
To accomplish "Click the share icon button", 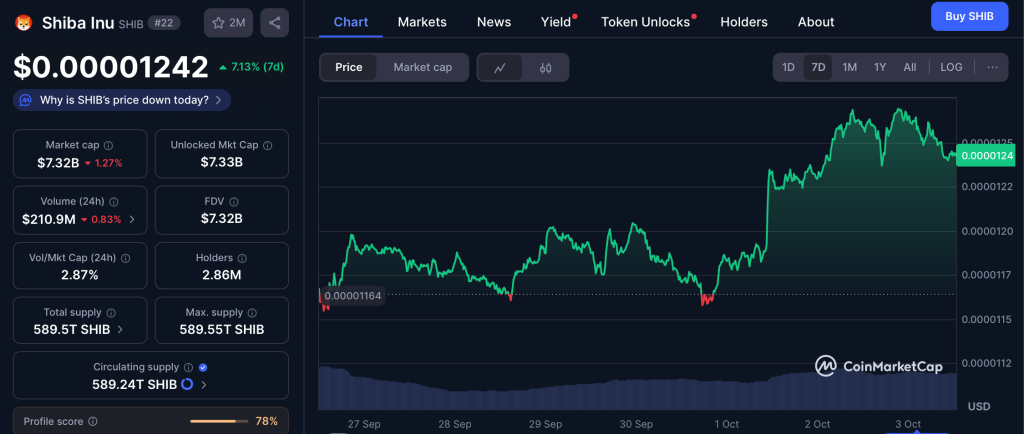I will click(275, 22).
